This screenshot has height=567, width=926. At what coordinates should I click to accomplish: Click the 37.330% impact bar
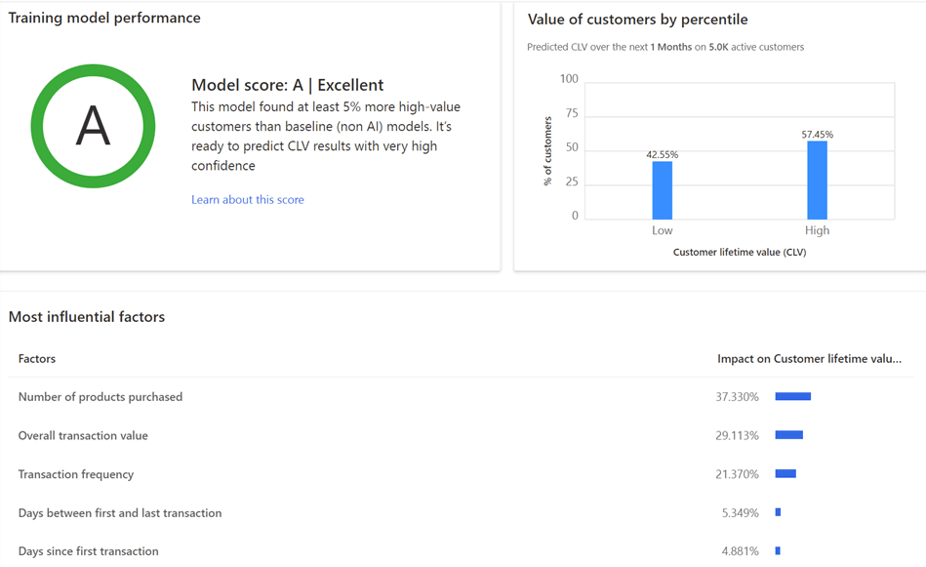pyautogui.click(x=793, y=397)
